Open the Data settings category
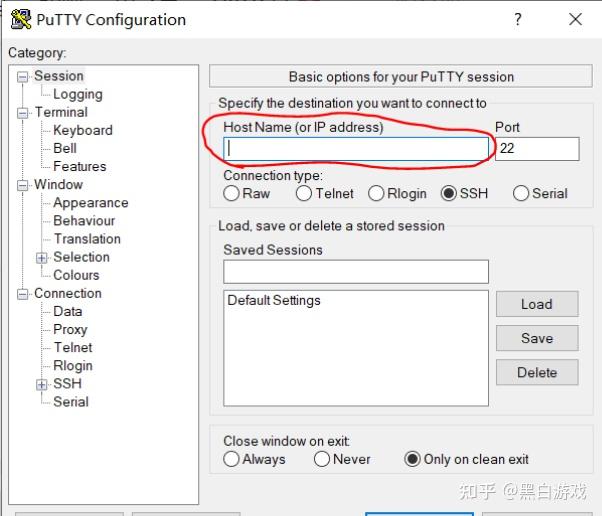 coord(68,311)
